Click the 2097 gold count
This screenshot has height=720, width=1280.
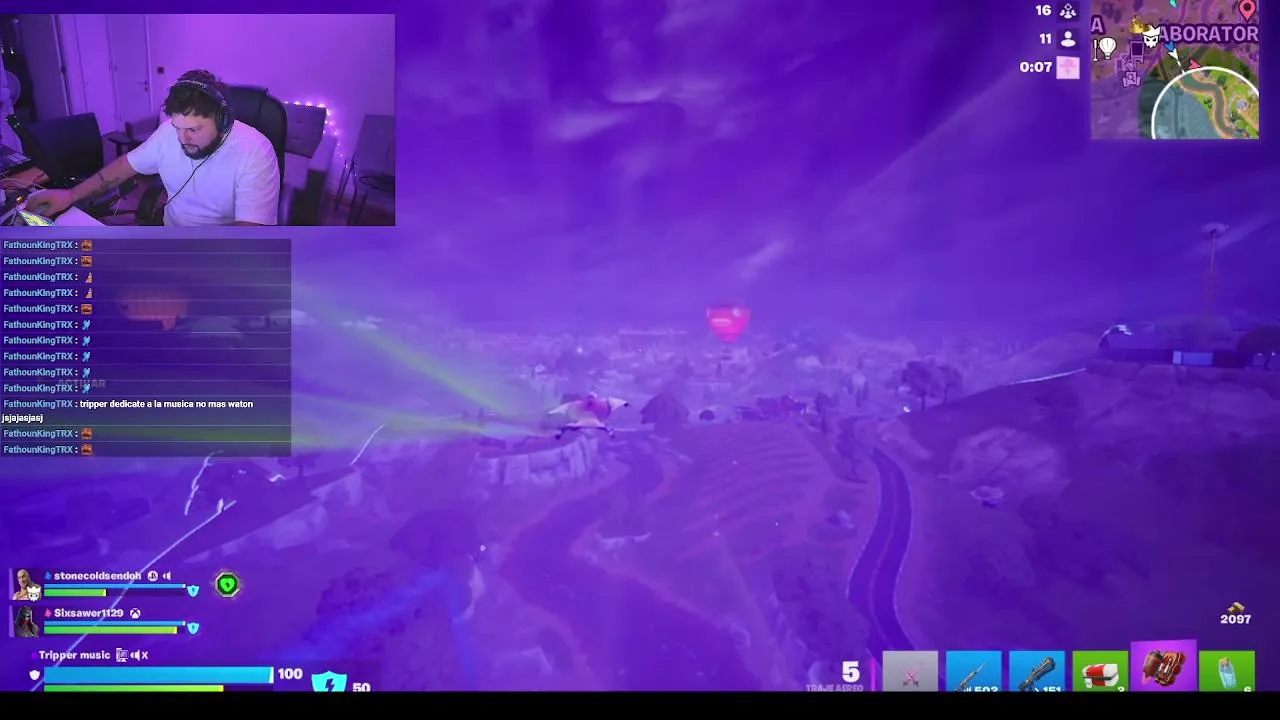coord(1236,619)
